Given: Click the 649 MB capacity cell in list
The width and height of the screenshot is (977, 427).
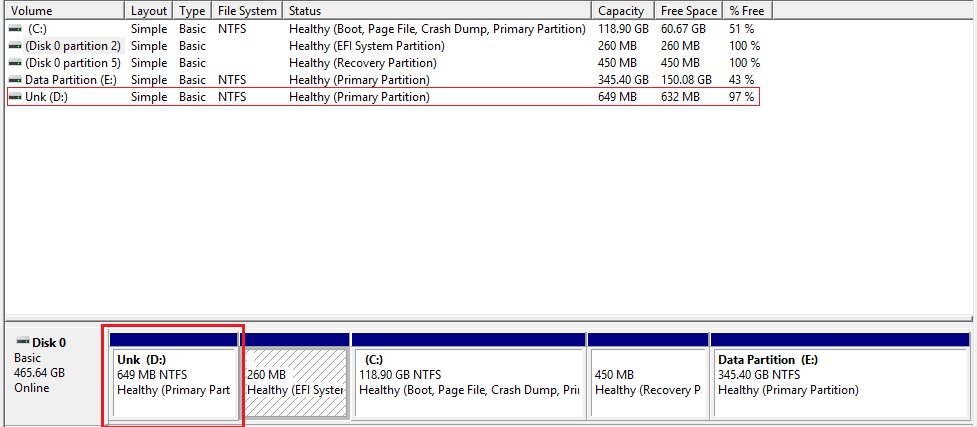Looking at the screenshot, I should 617,97.
